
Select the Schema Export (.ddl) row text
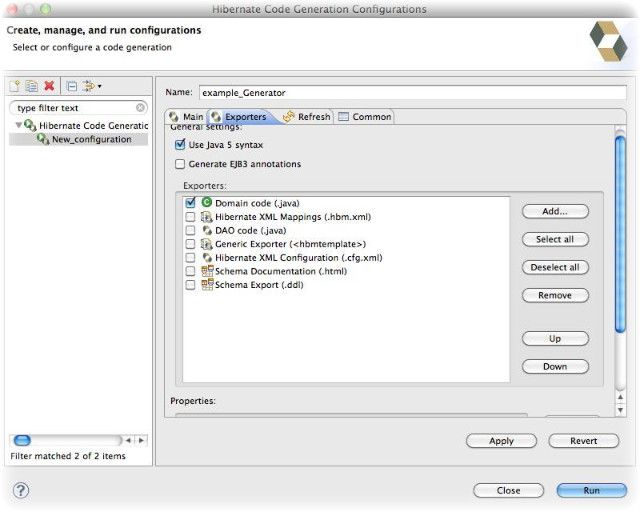tap(259, 285)
